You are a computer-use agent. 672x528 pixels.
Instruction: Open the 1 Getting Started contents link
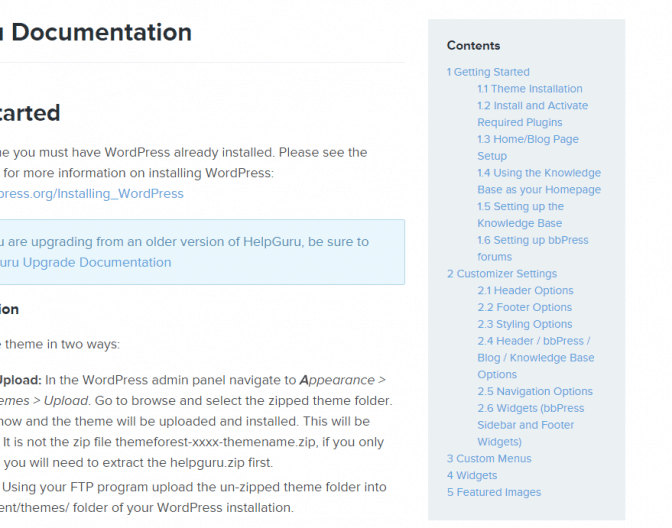(x=488, y=72)
